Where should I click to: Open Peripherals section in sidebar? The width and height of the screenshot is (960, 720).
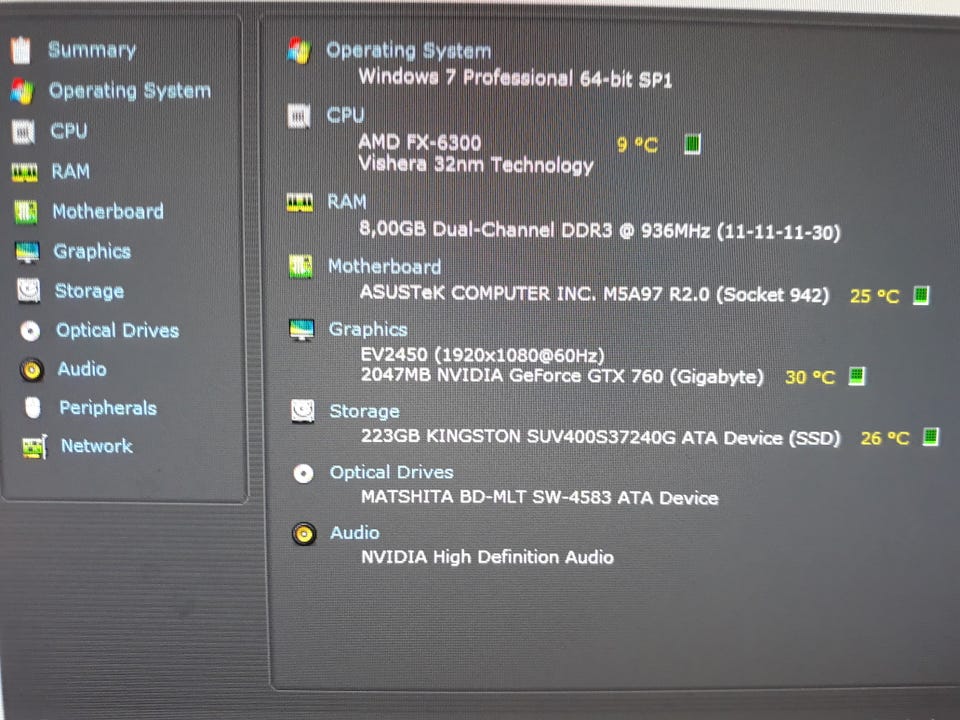[108, 408]
